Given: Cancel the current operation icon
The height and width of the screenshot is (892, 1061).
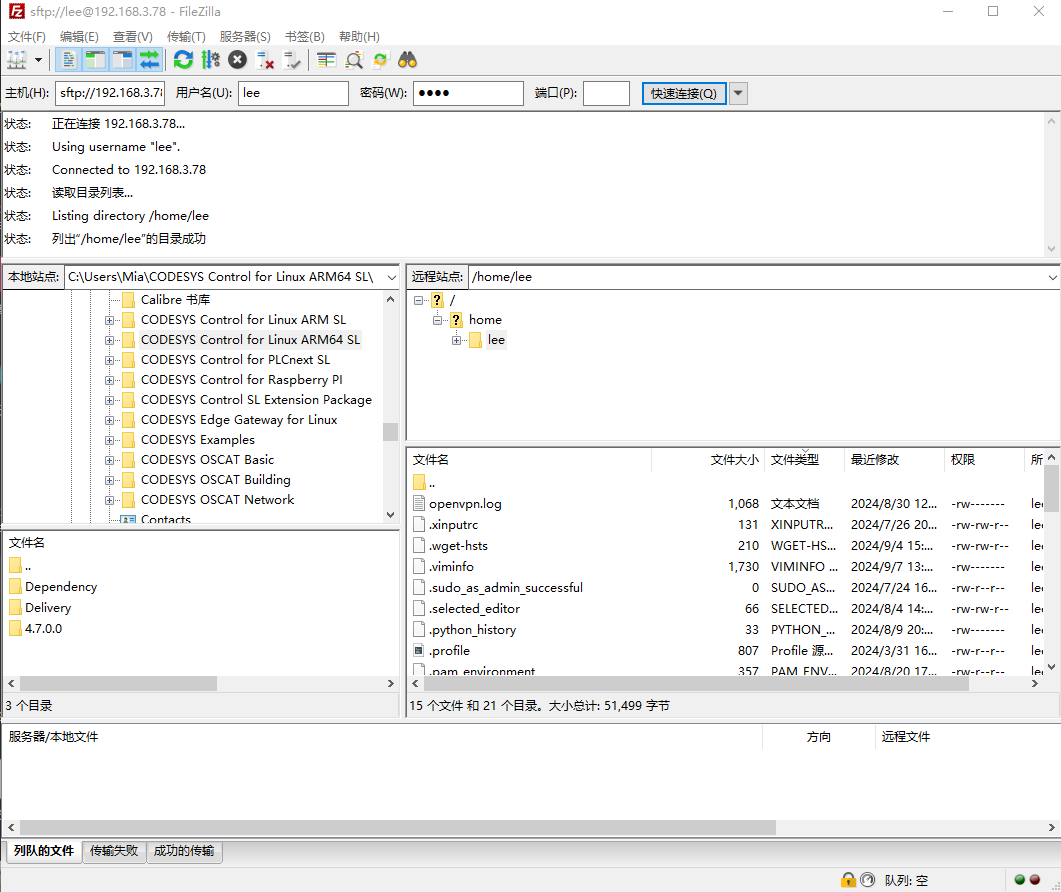Looking at the screenshot, I should tap(238, 60).
